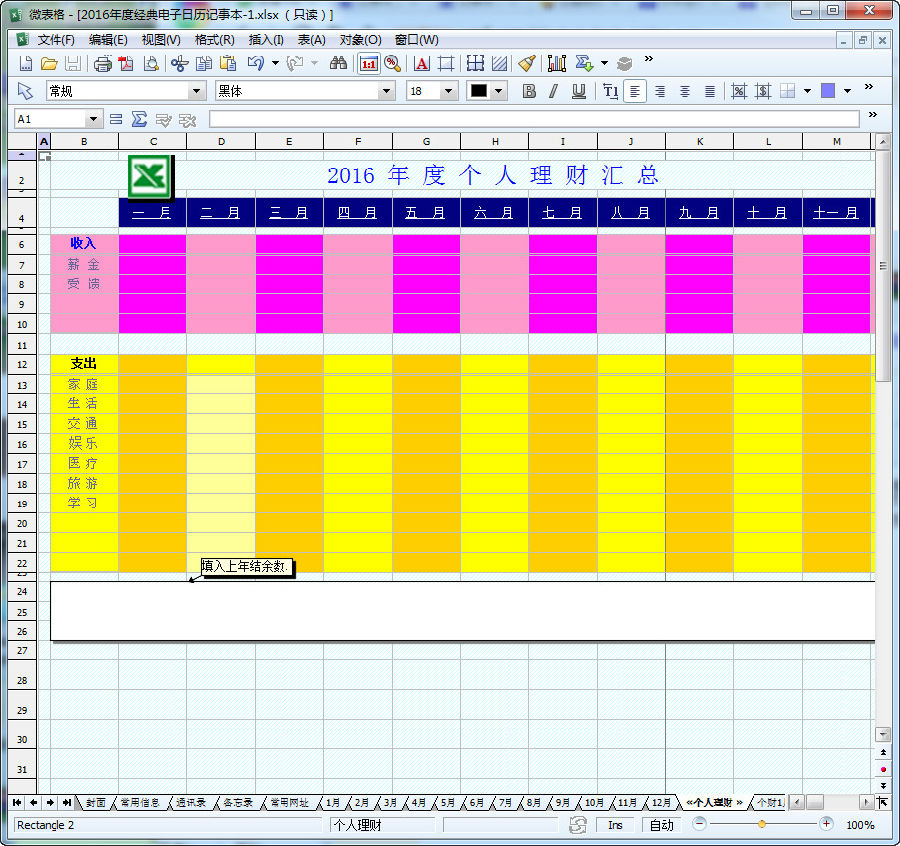Click the zoom out minus button
The width and height of the screenshot is (900, 846).
(699, 824)
